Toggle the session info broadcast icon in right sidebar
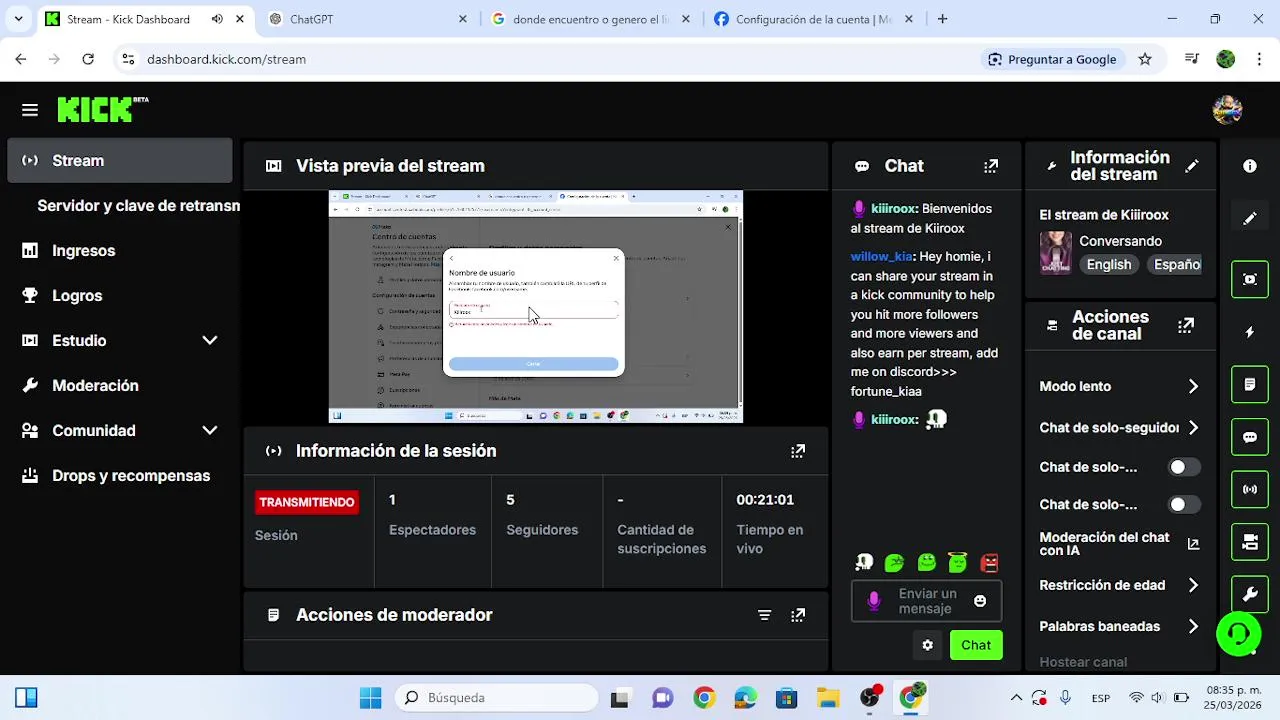Image resolution: width=1280 pixels, height=720 pixels. pyautogui.click(x=1250, y=489)
